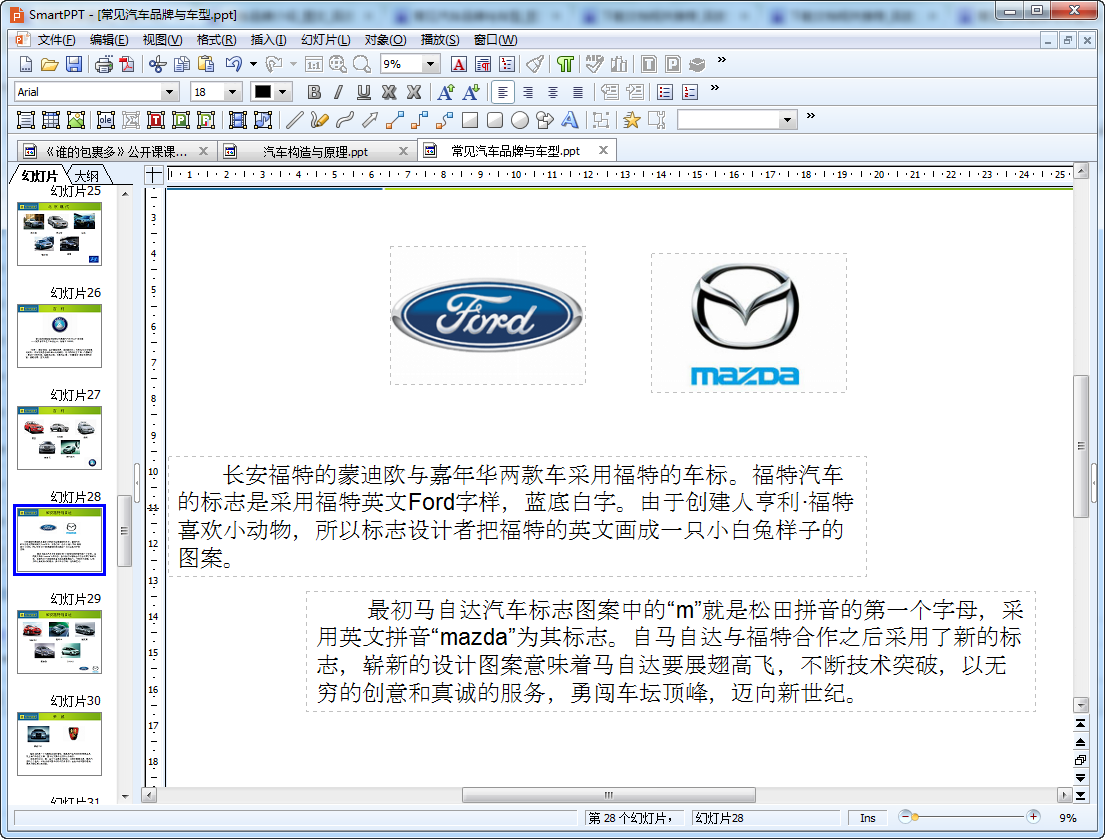This screenshot has height=839, width=1105.
Task: Align text left
Action: click(502, 92)
